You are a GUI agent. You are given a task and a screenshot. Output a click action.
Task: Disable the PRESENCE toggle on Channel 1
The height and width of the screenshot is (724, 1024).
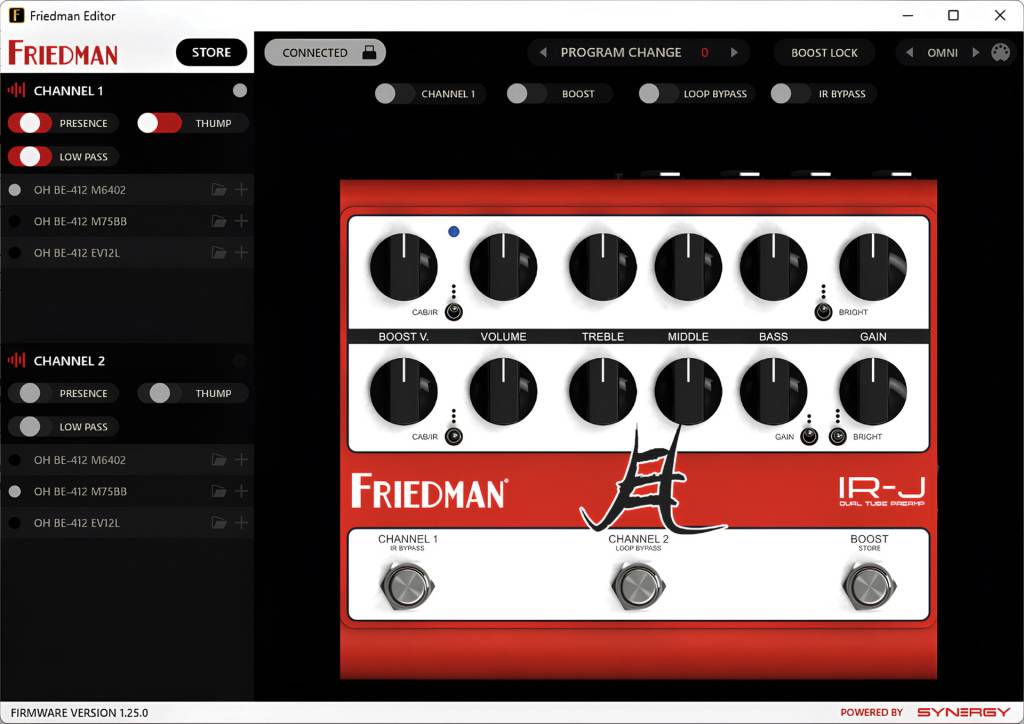coord(30,123)
